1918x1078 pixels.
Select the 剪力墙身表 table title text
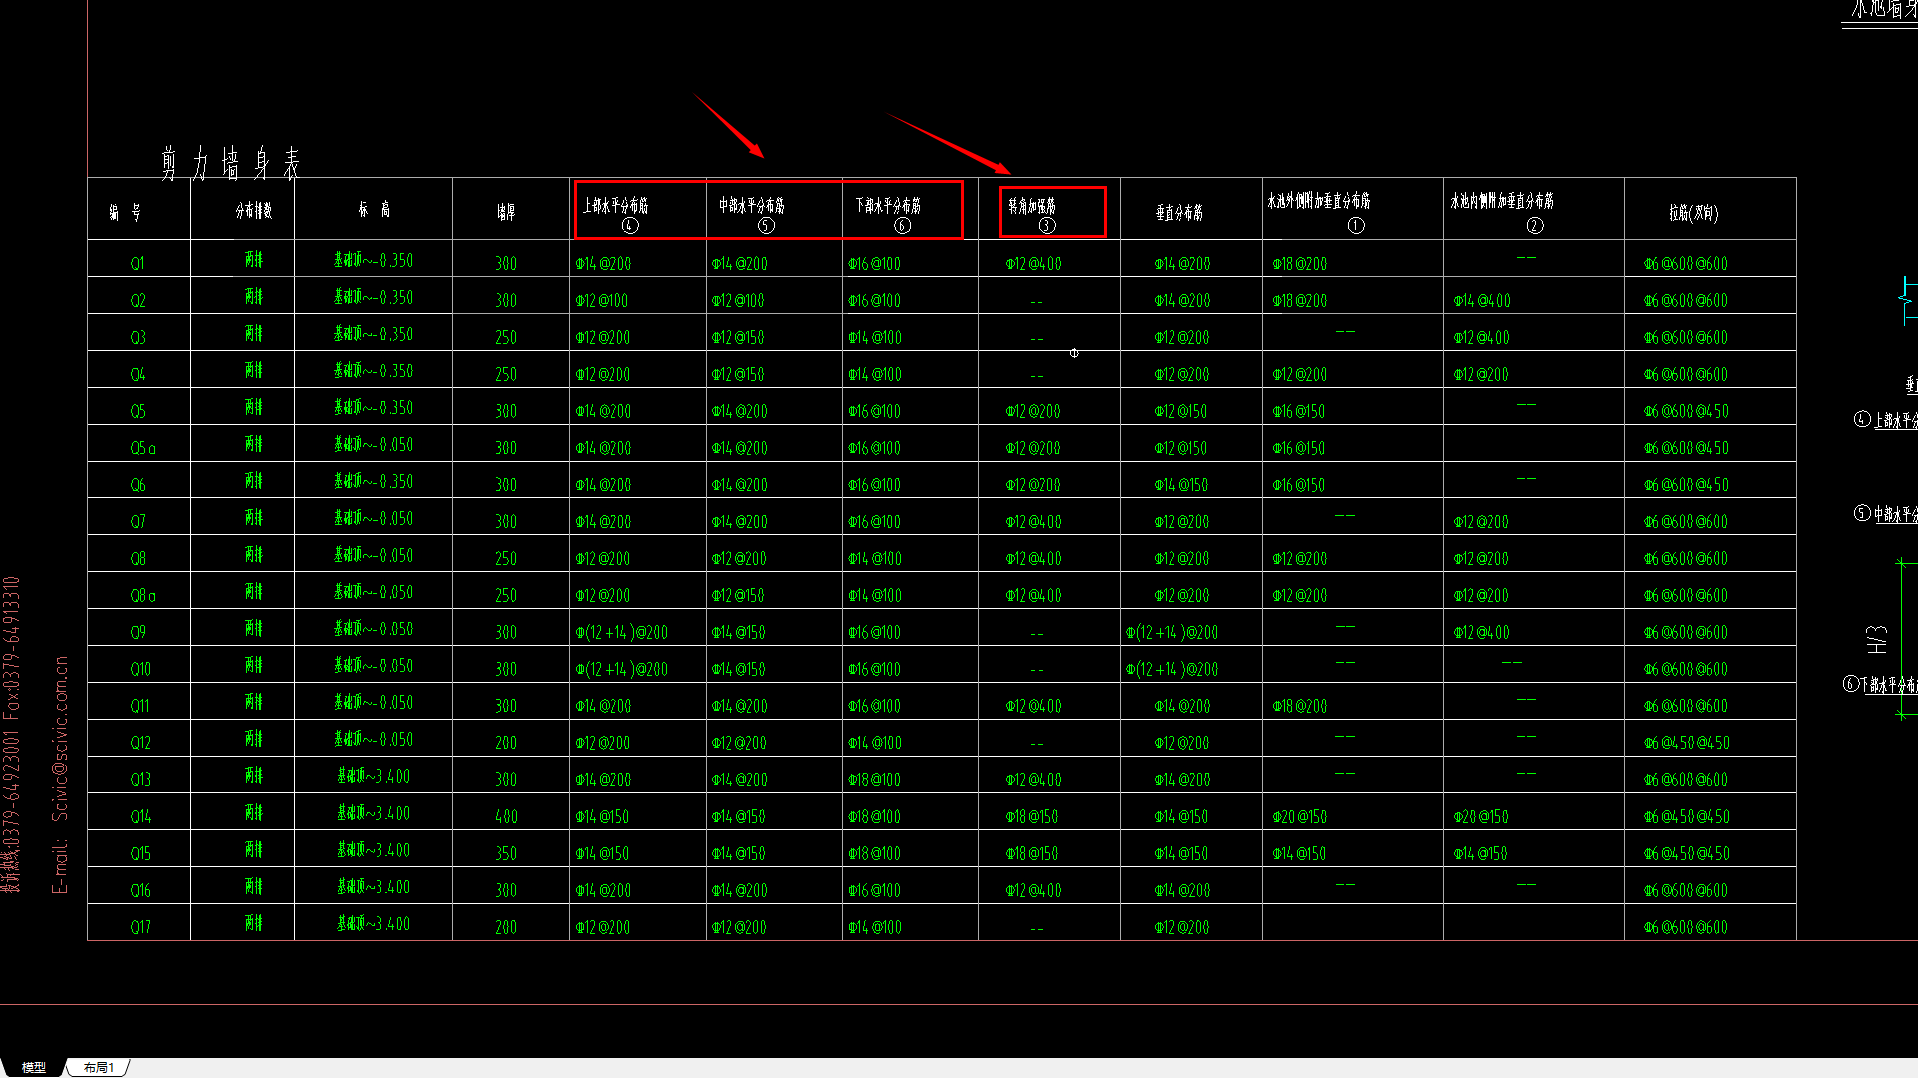[231, 163]
